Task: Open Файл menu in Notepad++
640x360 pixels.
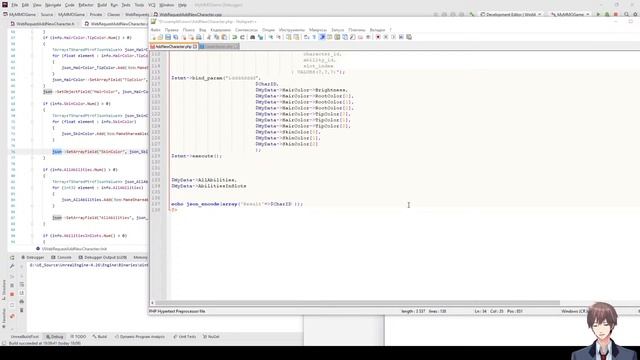Action: (156, 30)
